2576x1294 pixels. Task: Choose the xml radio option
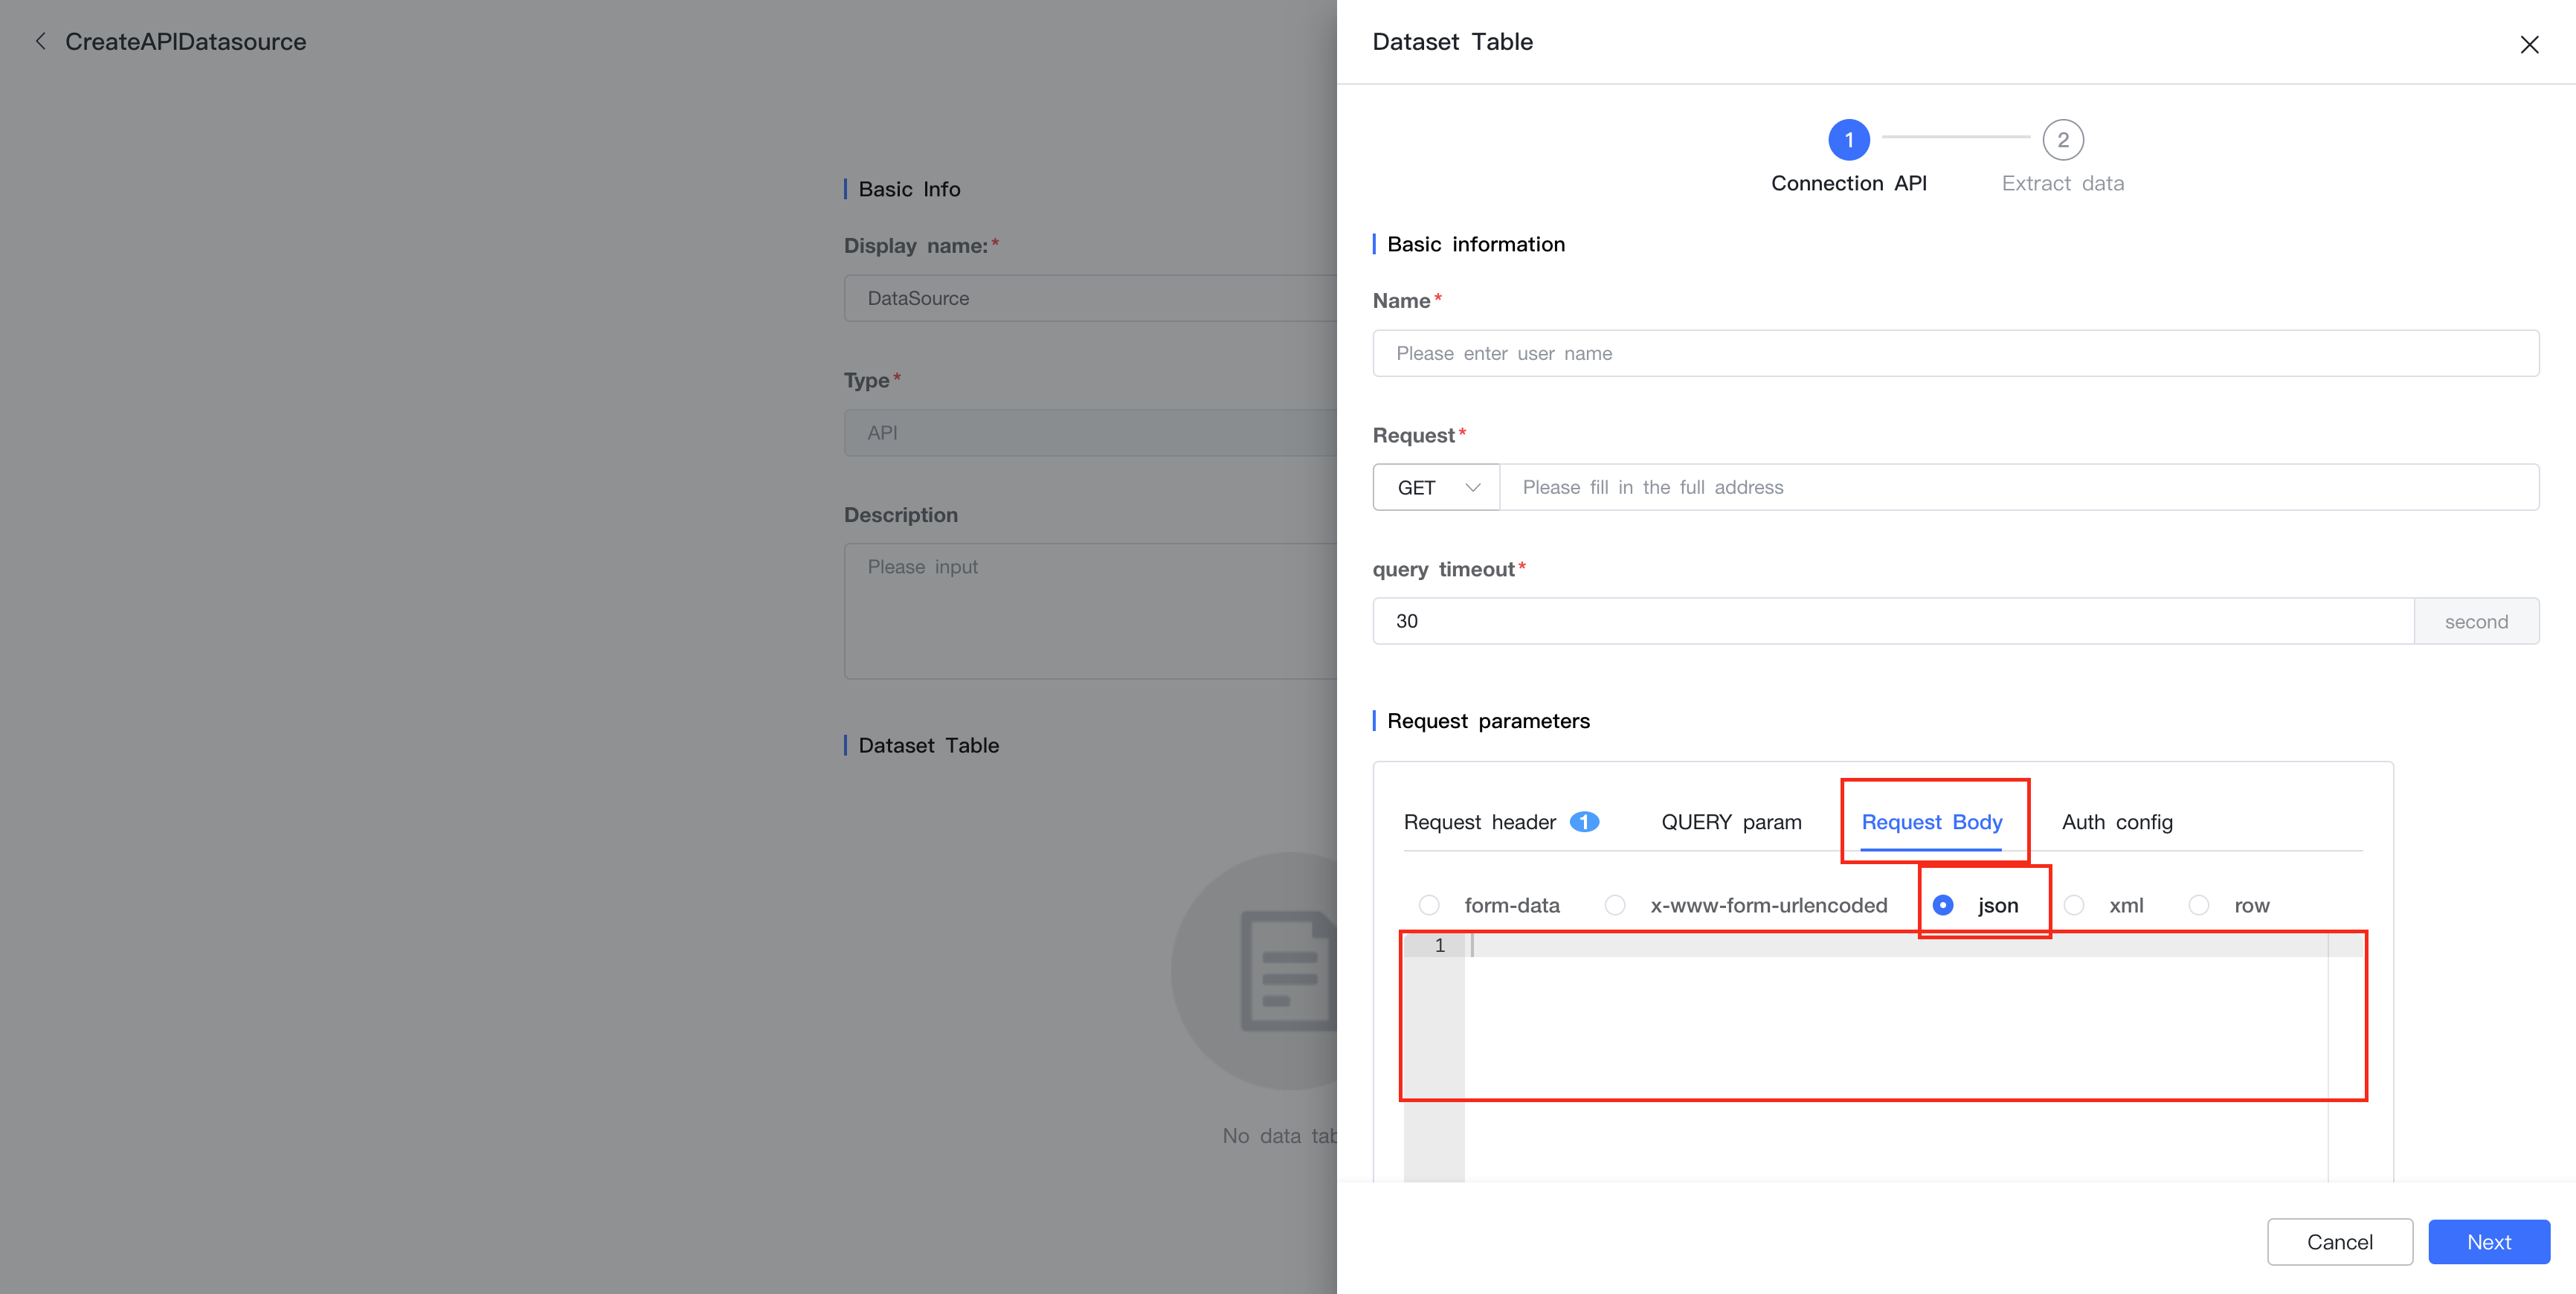pyautogui.click(x=2074, y=905)
